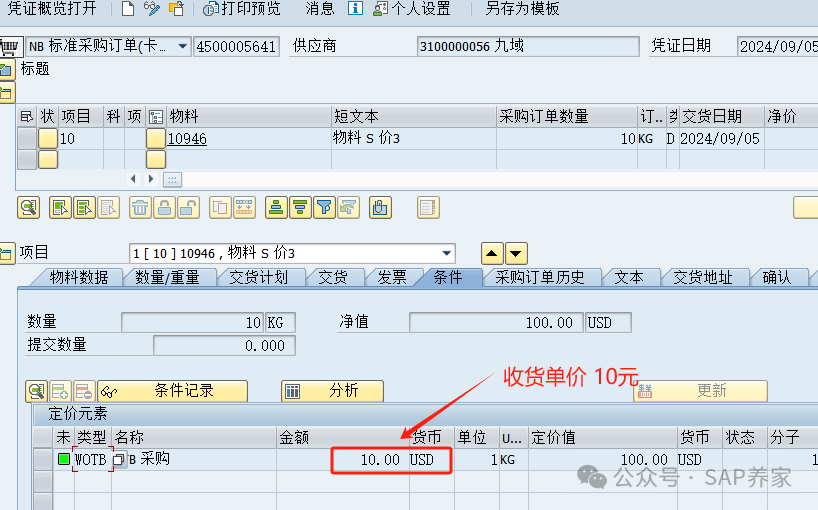Click the insert condition row icon

tap(60, 391)
